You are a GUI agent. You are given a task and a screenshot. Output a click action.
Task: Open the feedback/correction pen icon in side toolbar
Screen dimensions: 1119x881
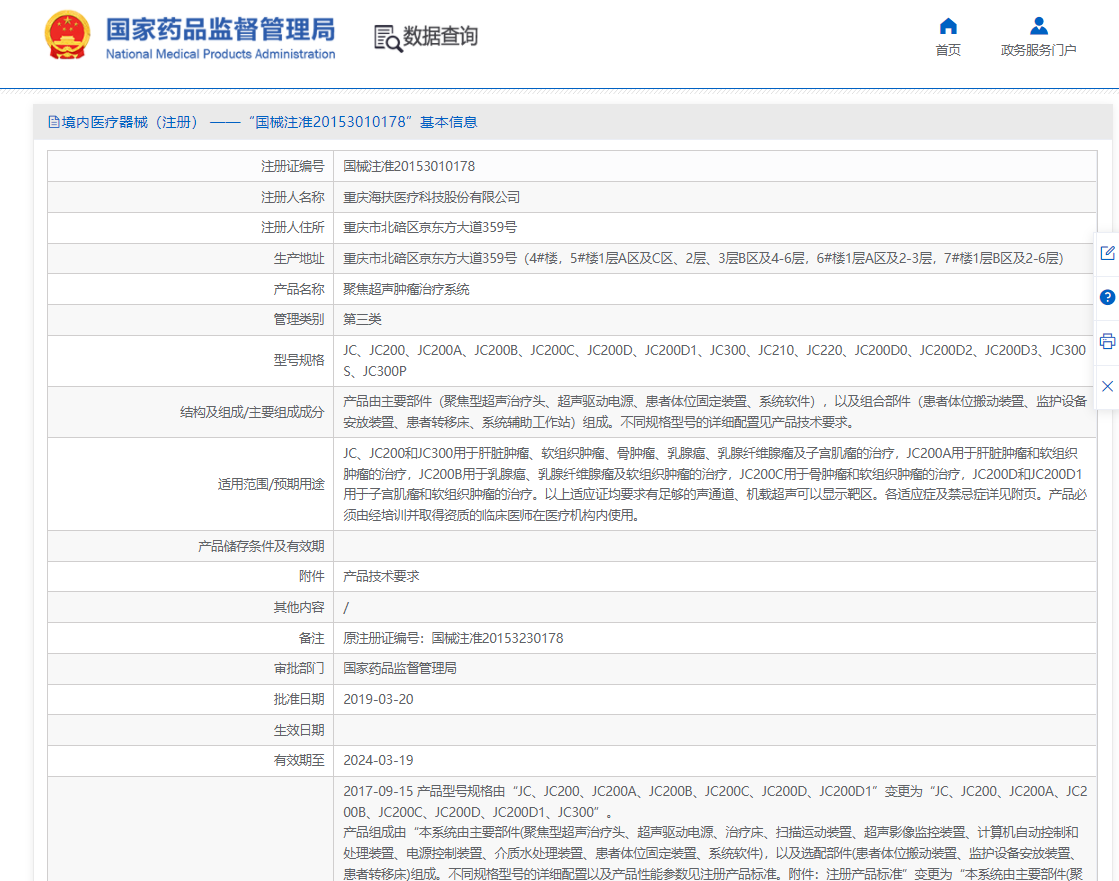click(x=1106, y=253)
